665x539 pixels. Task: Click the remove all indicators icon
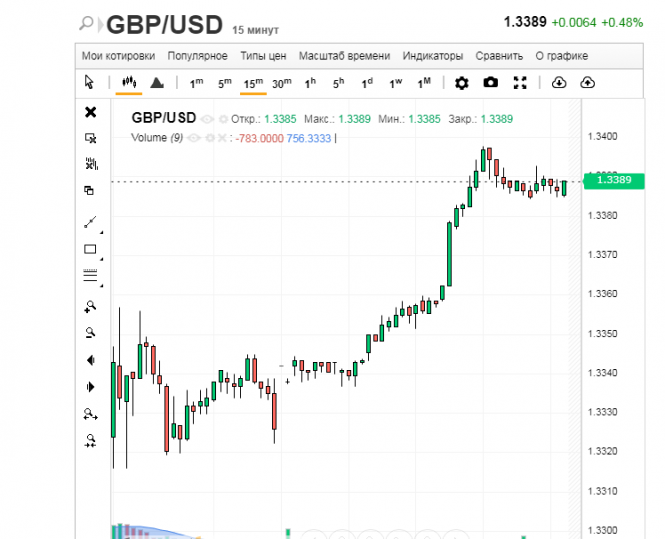point(91,164)
